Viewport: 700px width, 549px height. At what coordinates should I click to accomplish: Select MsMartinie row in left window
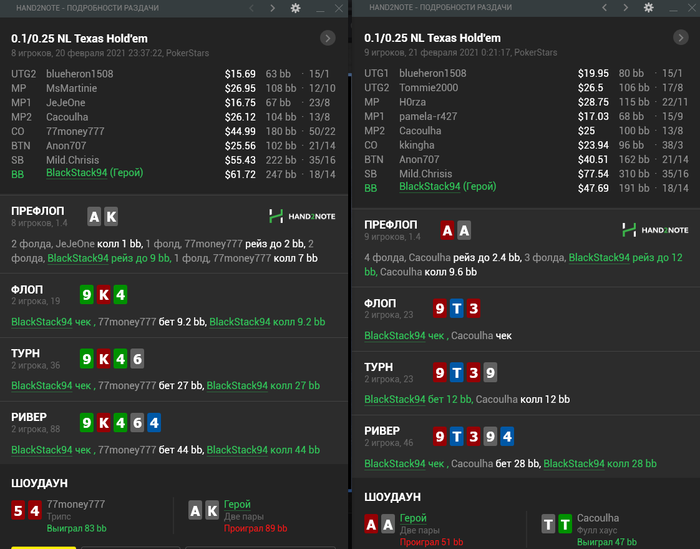pos(173,88)
